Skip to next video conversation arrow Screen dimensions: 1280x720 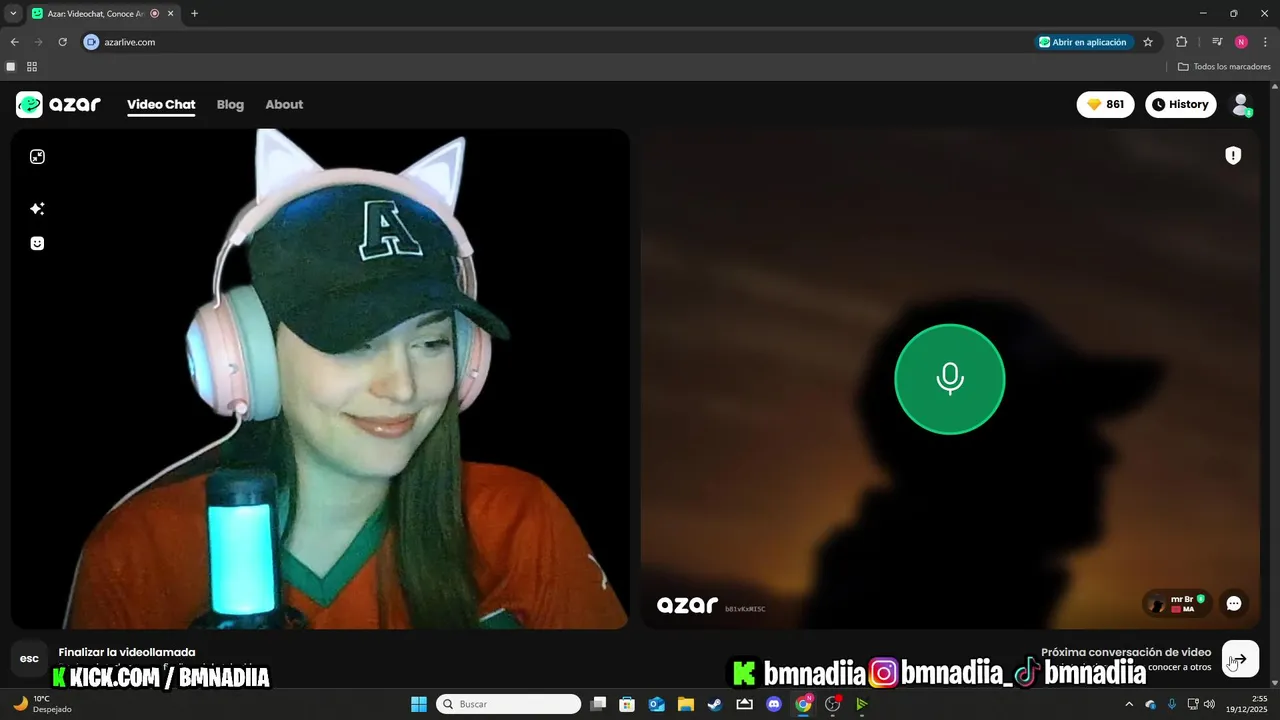(1240, 659)
